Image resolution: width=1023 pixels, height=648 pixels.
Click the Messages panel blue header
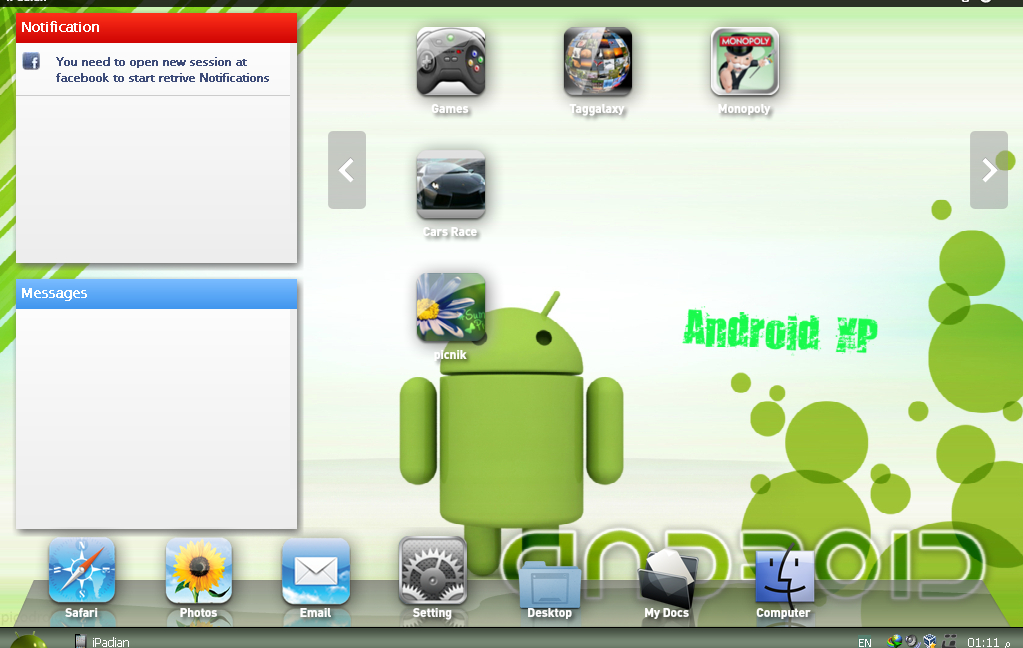(157, 294)
